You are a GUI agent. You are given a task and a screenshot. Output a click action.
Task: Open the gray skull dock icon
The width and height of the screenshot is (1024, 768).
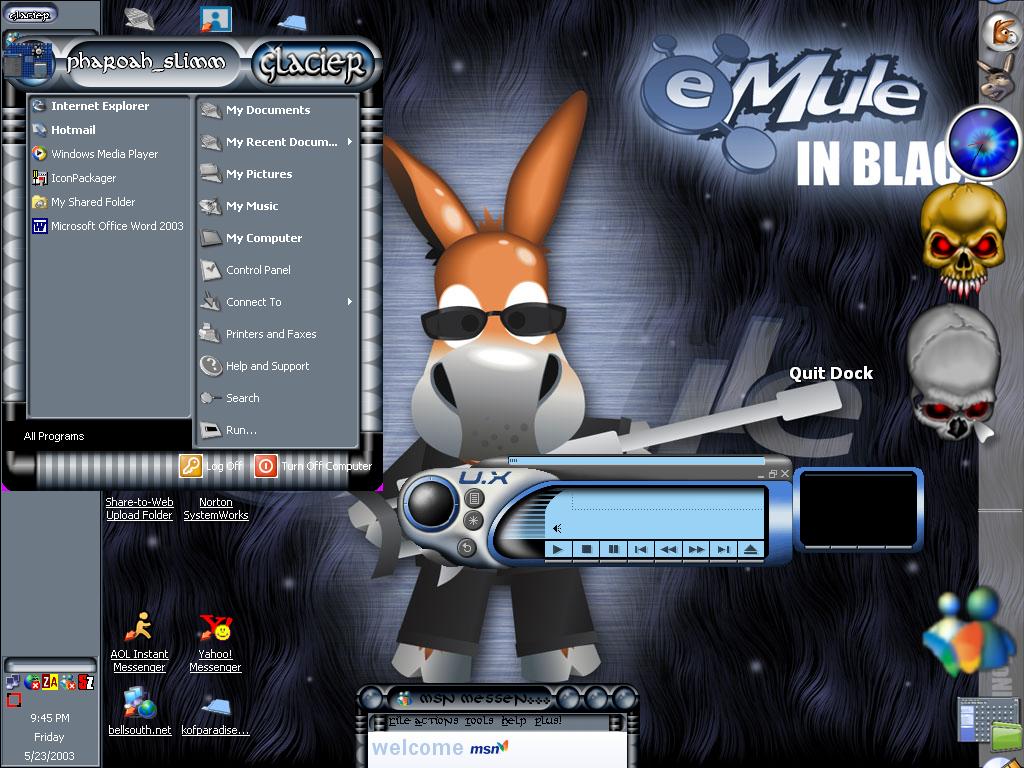tap(954, 372)
